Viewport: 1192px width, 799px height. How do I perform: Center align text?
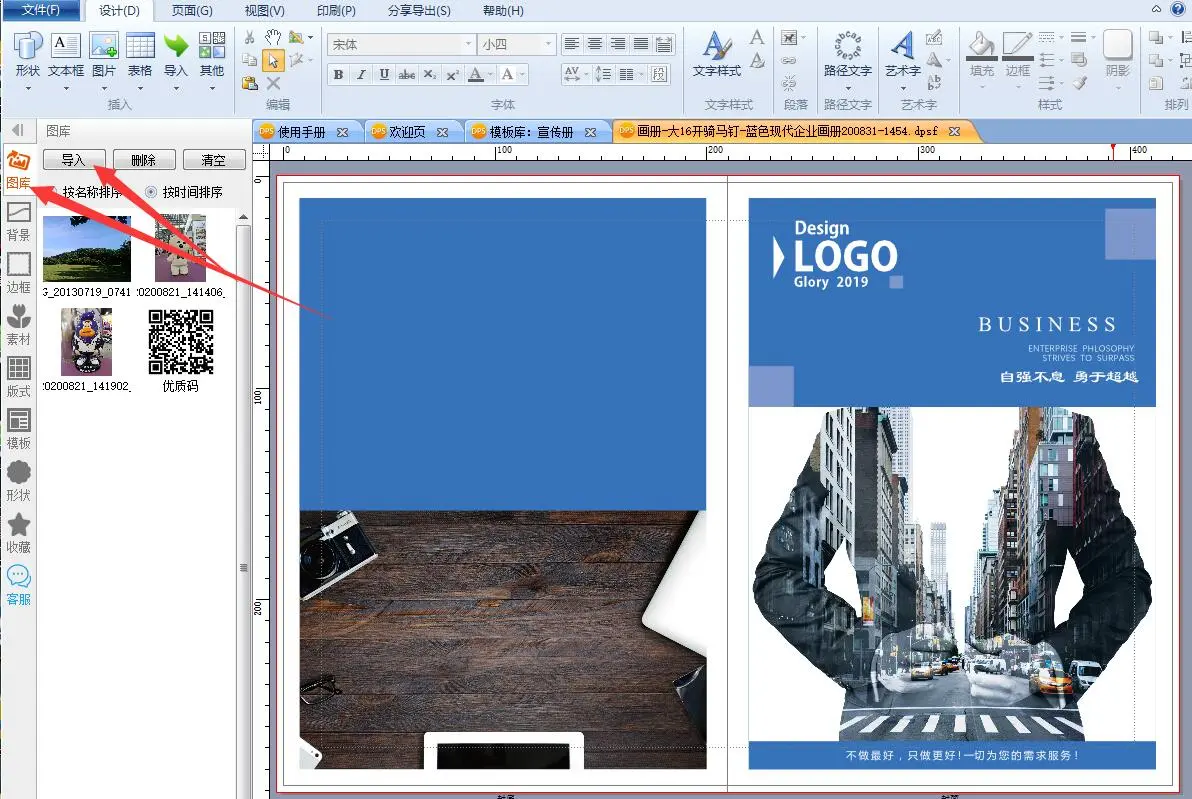[x=594, y=44]
